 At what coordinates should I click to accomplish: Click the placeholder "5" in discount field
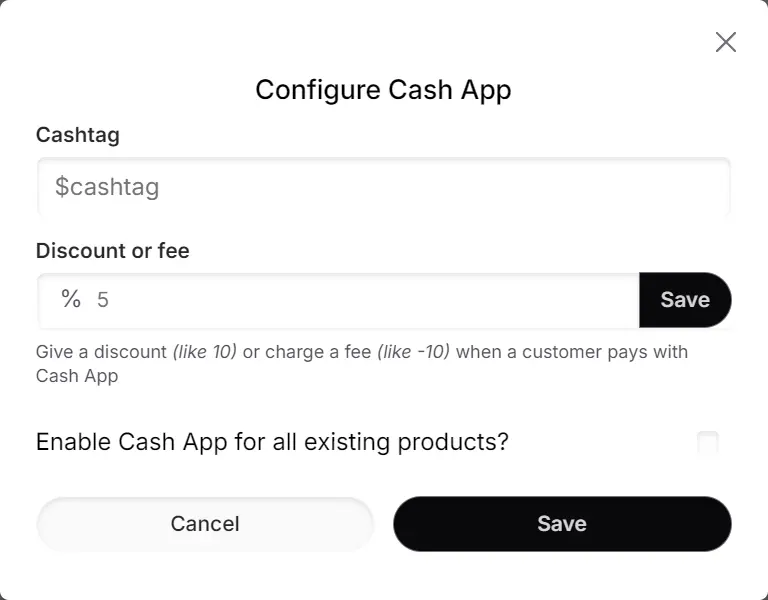tap(102, 299)
